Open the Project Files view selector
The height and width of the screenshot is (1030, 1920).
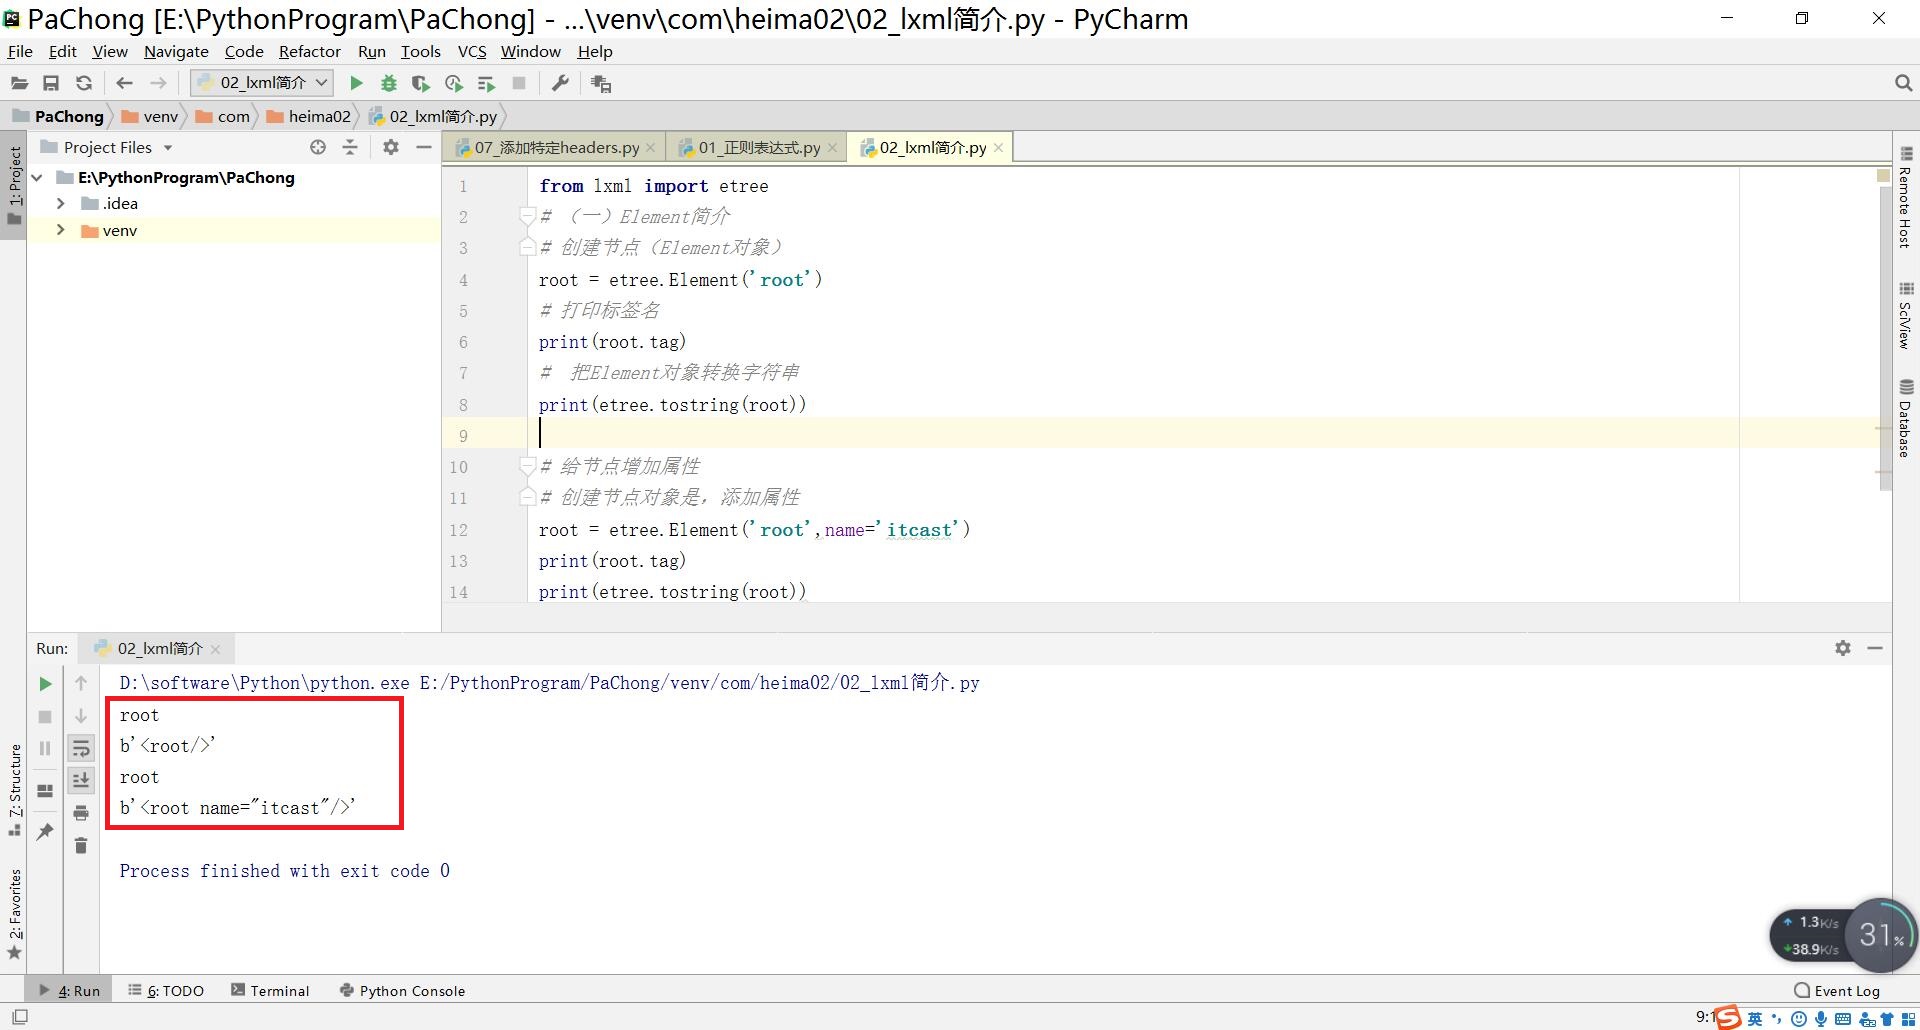coord(110,147)
